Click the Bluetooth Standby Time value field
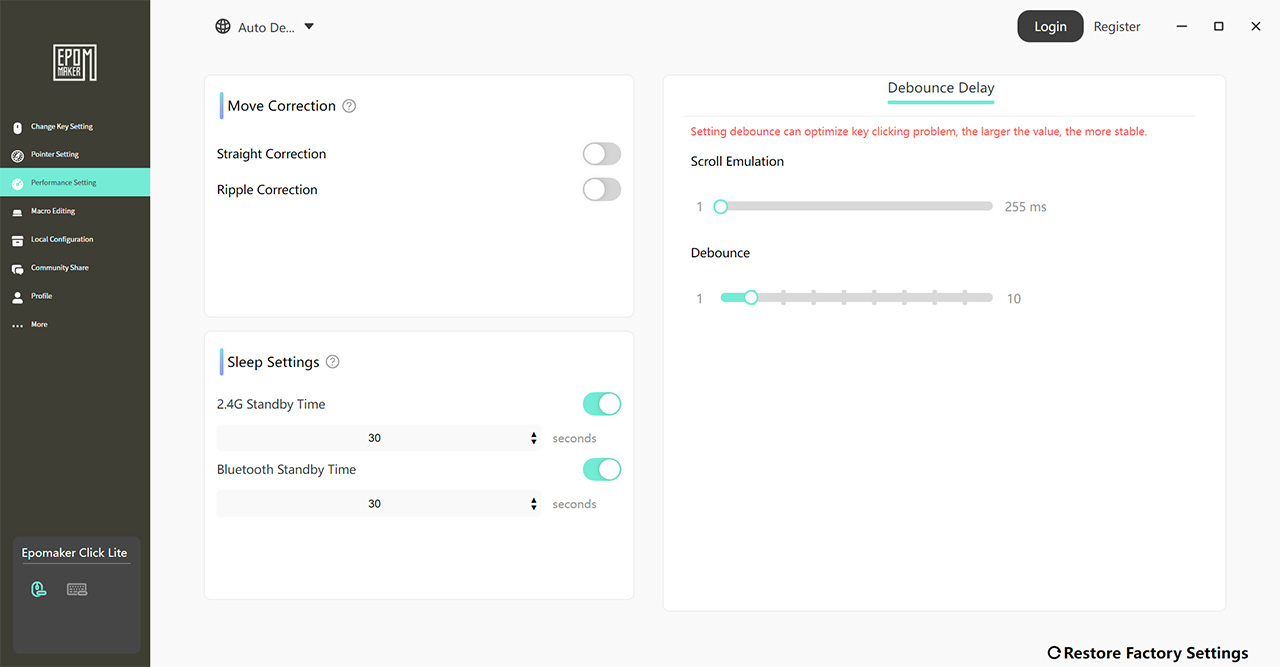Image resolution: width=1280 pixels, height=667 pixels. click(x=379, y=504)
